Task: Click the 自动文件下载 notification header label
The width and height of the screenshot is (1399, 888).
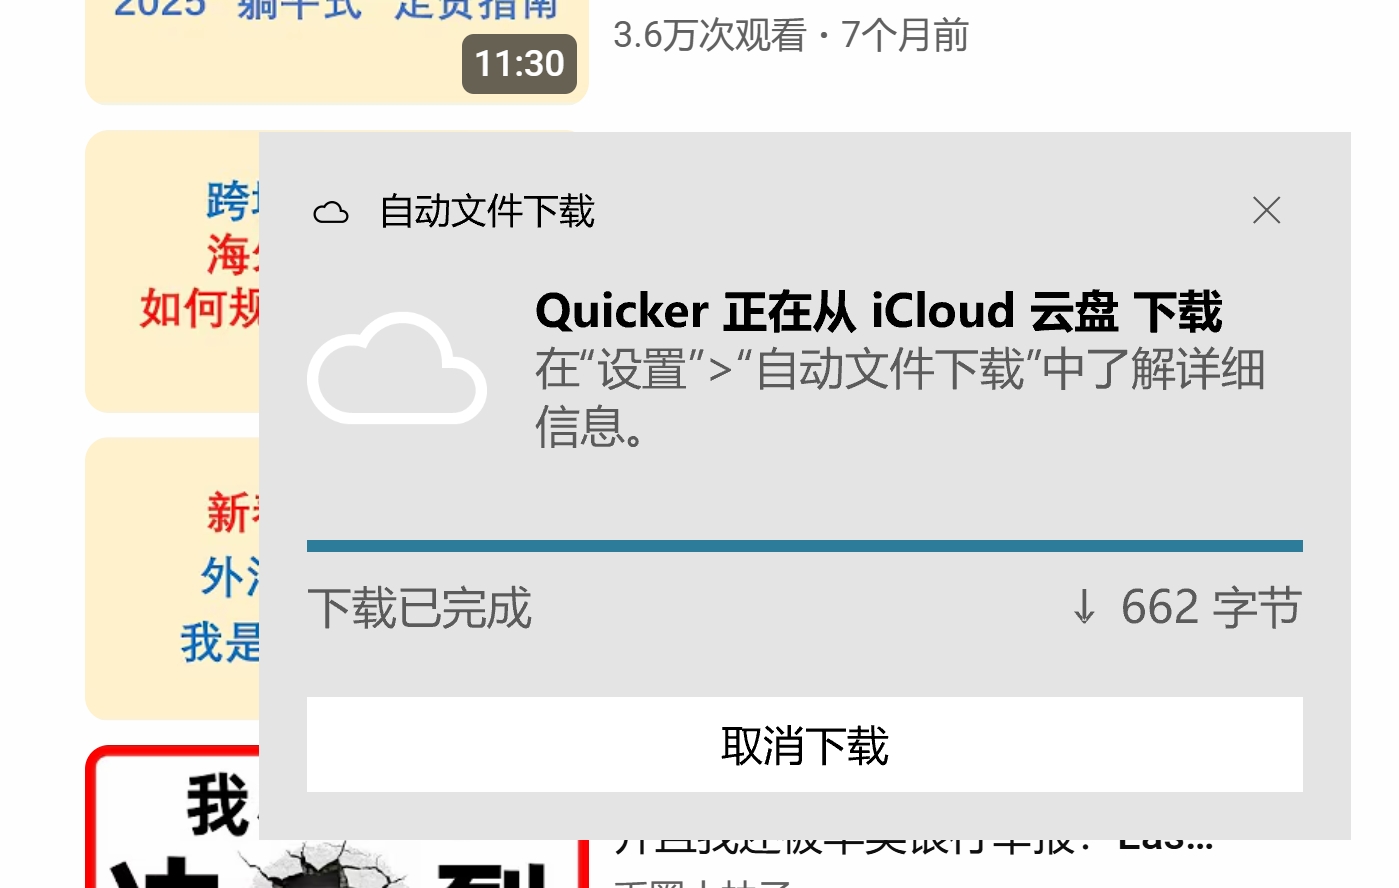Action: (487, 211)
